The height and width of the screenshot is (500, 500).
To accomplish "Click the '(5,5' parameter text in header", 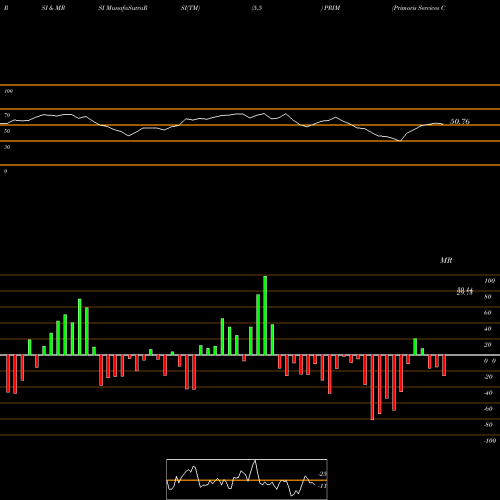I will (x=257, y=8).
